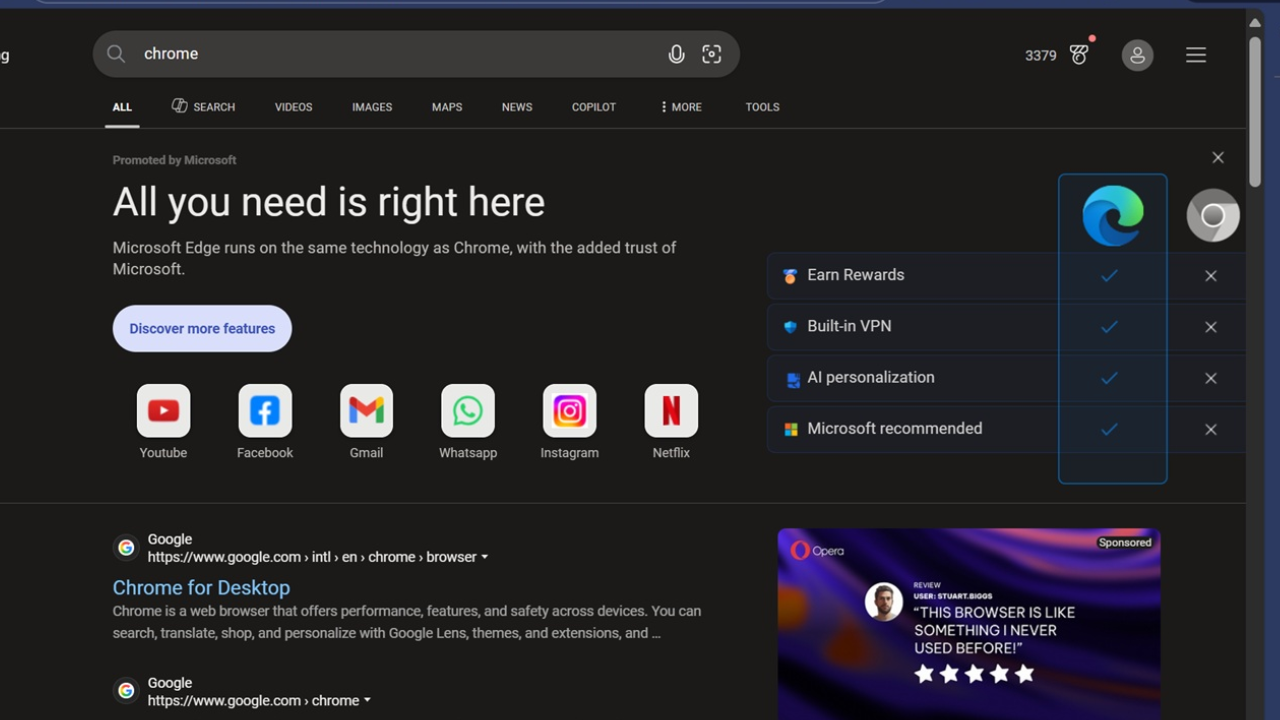
Task: Open the account profile icon
Action: click(1137, 55)
